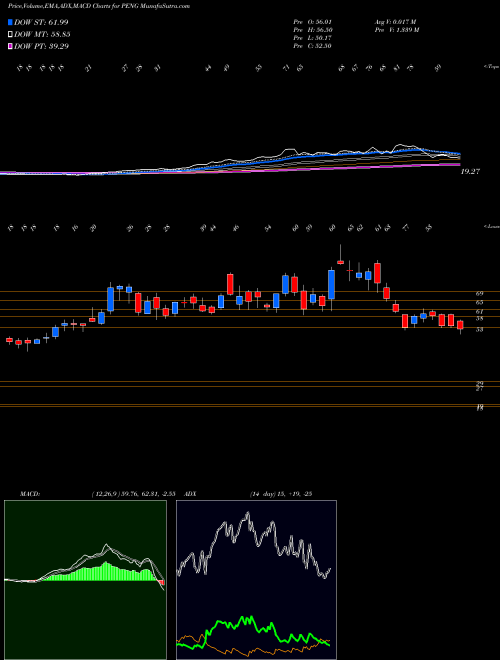This screenshot has width=500, height=660.
Task: Click the ADX (14 day) parameter values
Action: point(280,494)
